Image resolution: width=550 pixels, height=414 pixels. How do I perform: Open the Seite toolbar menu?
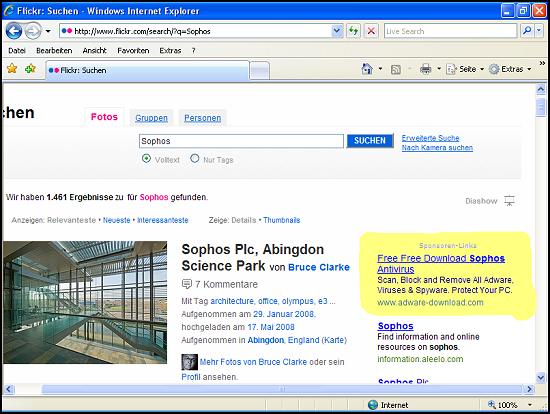coord(465,69)
